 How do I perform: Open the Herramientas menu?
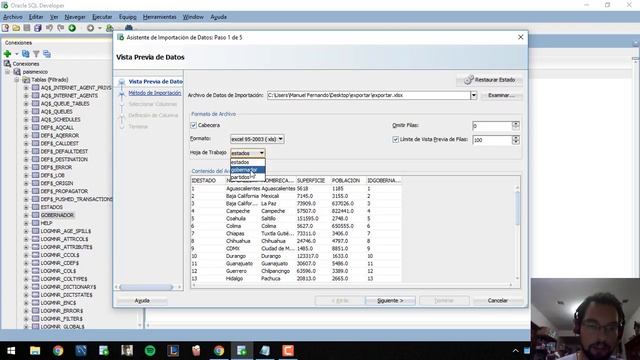pyautogui.click(x=160, y=17)
